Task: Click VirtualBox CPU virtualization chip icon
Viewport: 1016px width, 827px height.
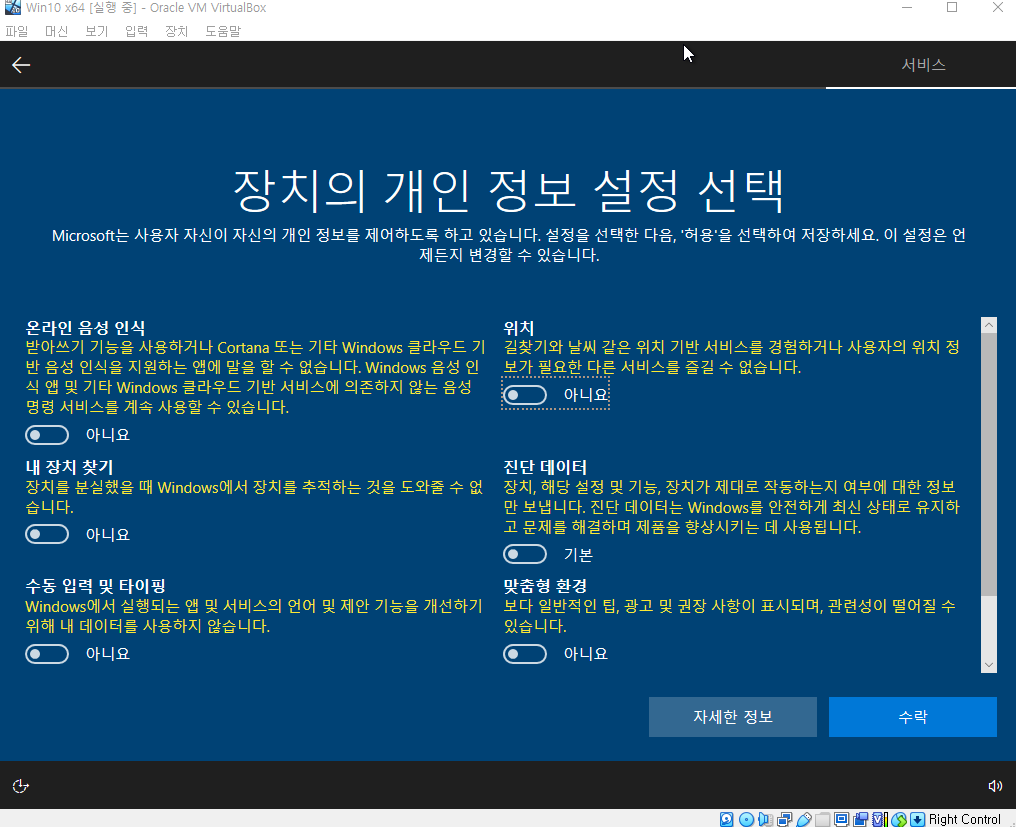Action: click(x=879, y=819)
